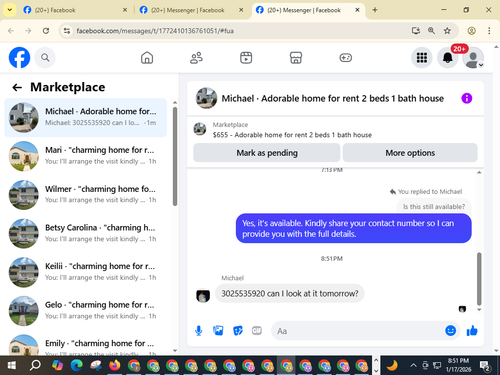Viewport: 500px width, 375px height.
Task: Open Chrome three-dot menu
Action: click(489, 31)
